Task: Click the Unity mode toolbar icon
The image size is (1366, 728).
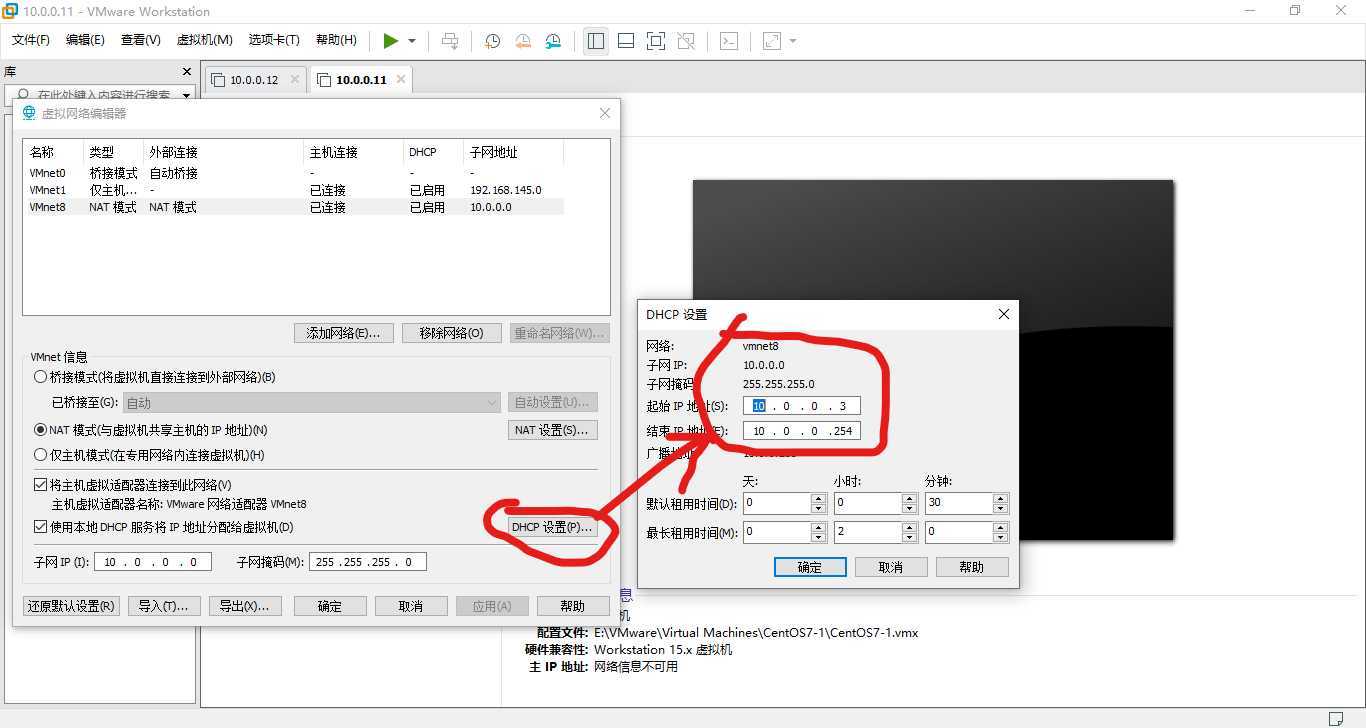Action: click(686, 41)
